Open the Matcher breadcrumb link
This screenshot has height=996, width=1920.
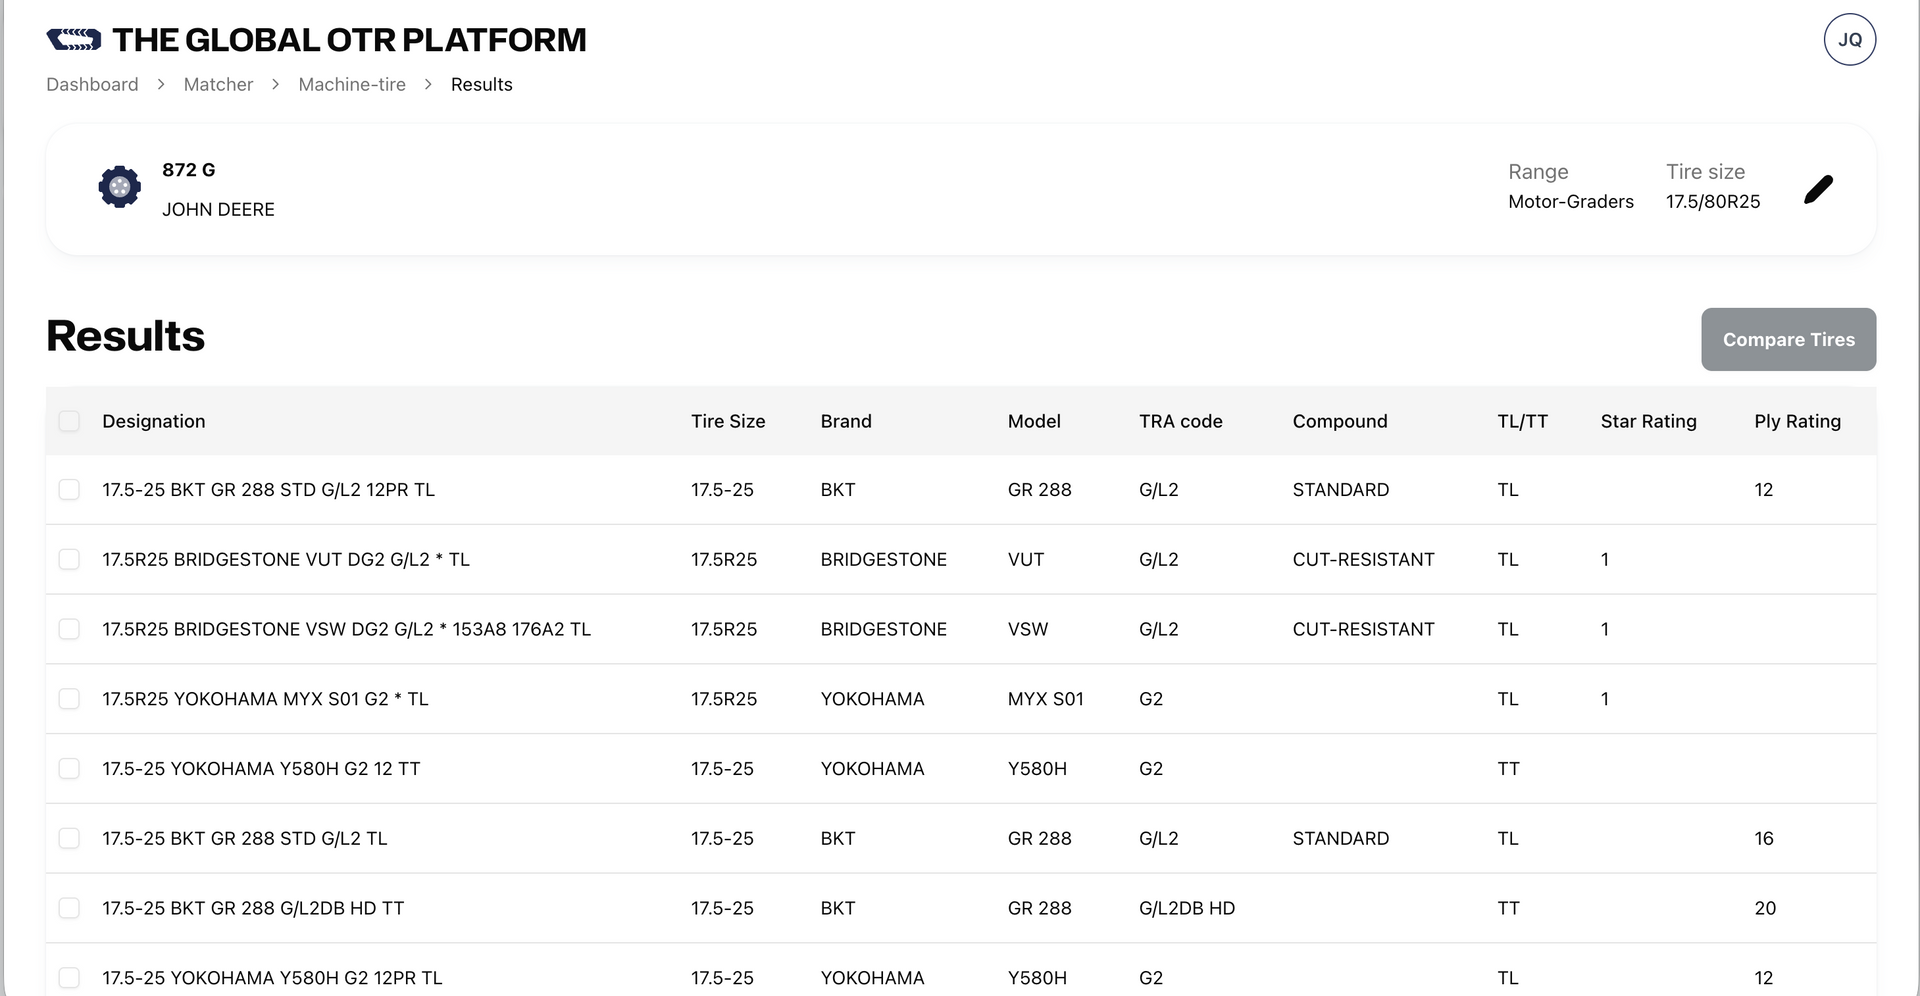(218, 84)
